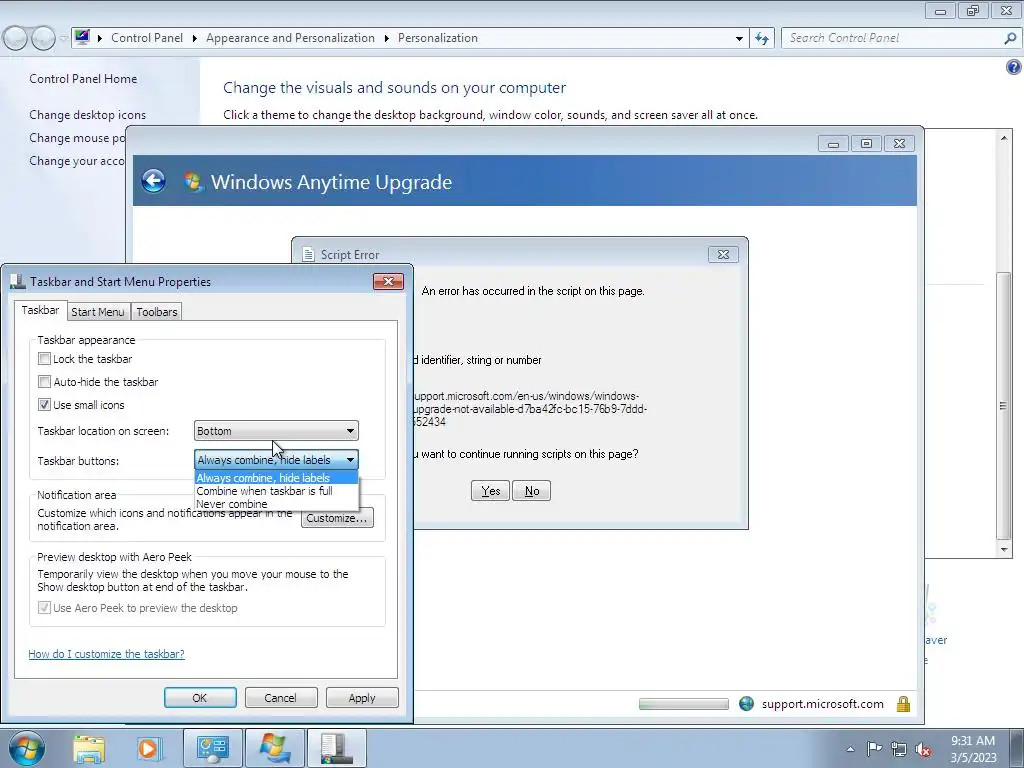
Task: Open the clock showing 9:31 AM
Action: [973, 749]
